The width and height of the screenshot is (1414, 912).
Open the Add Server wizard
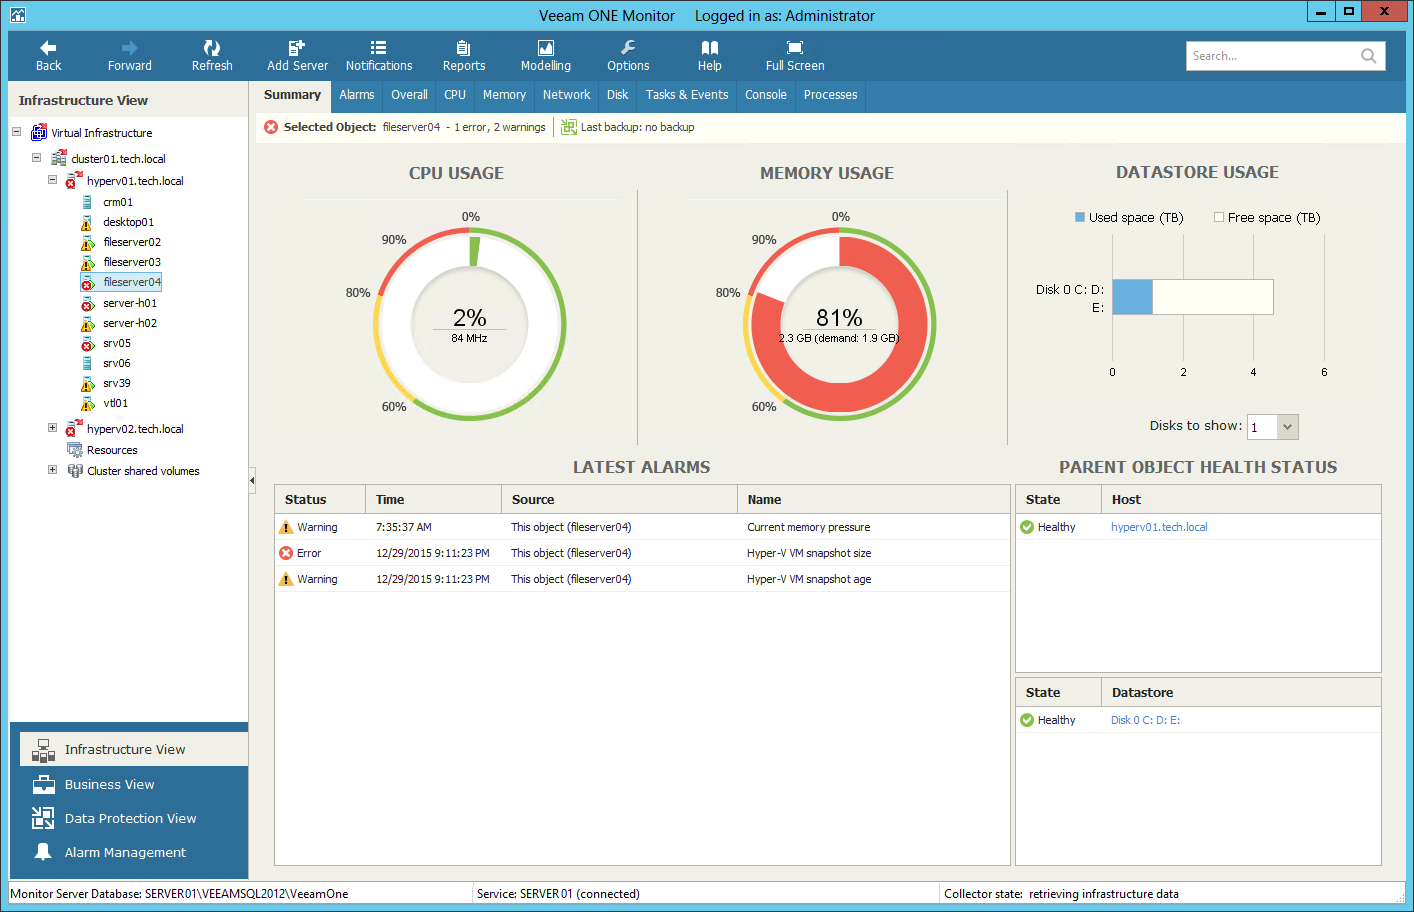point(297,56)
